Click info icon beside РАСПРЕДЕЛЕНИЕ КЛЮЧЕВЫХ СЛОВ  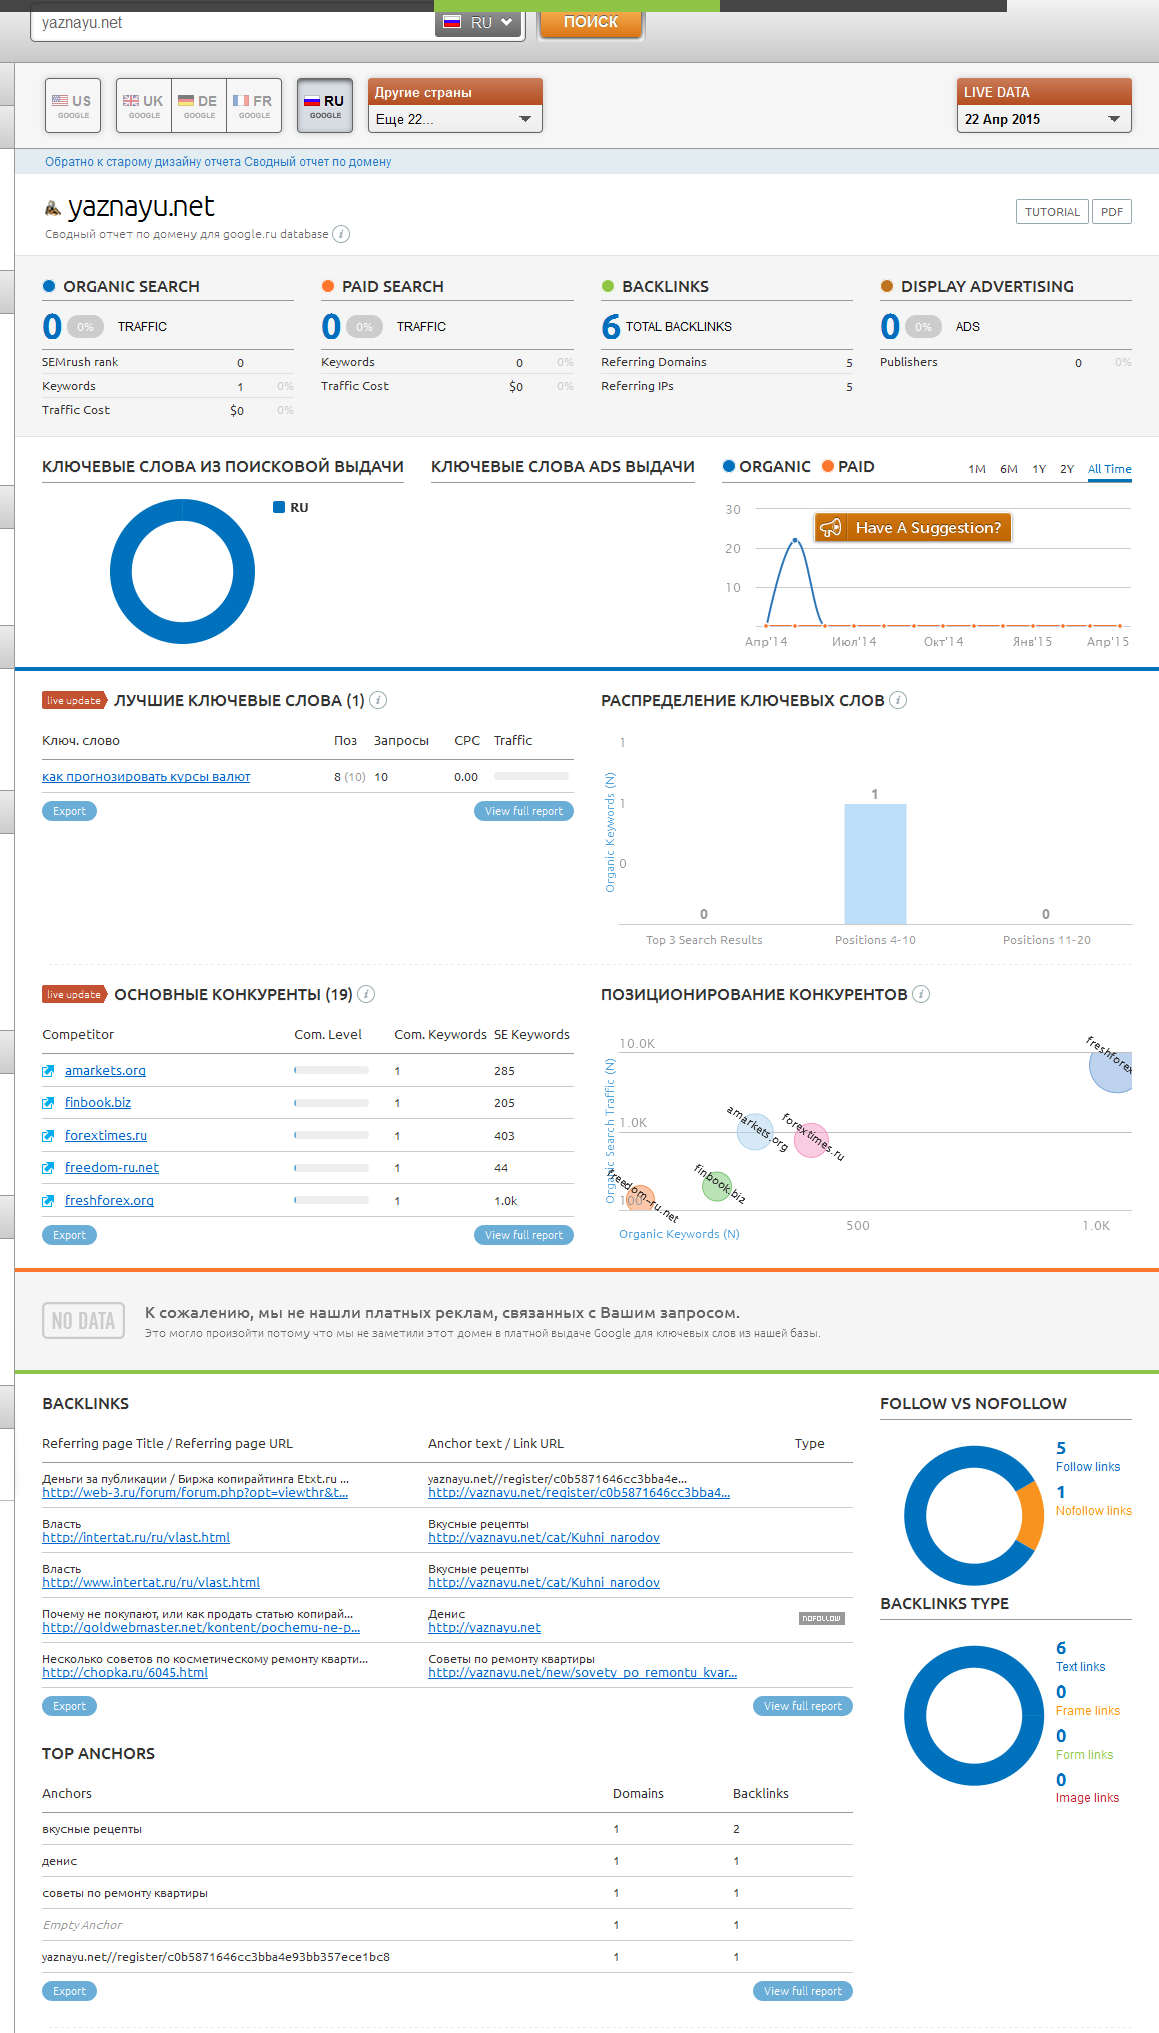click(898, 700)
